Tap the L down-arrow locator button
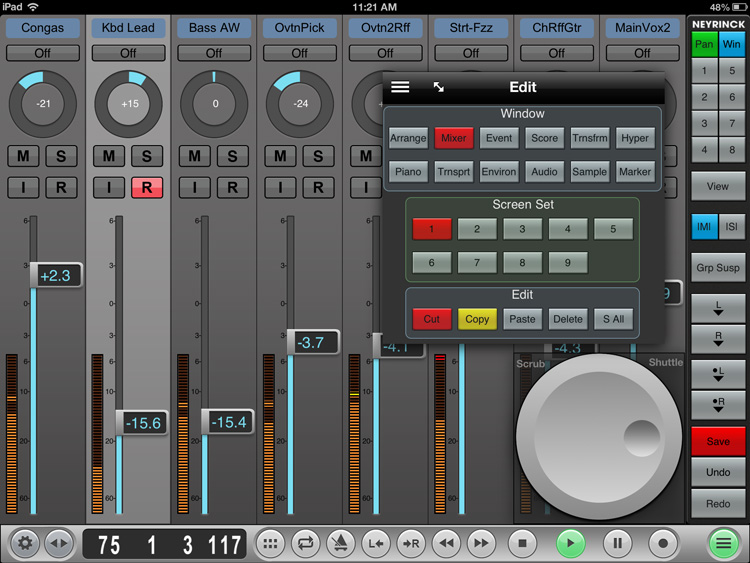The image size is (750, 563). pos(718,309)
